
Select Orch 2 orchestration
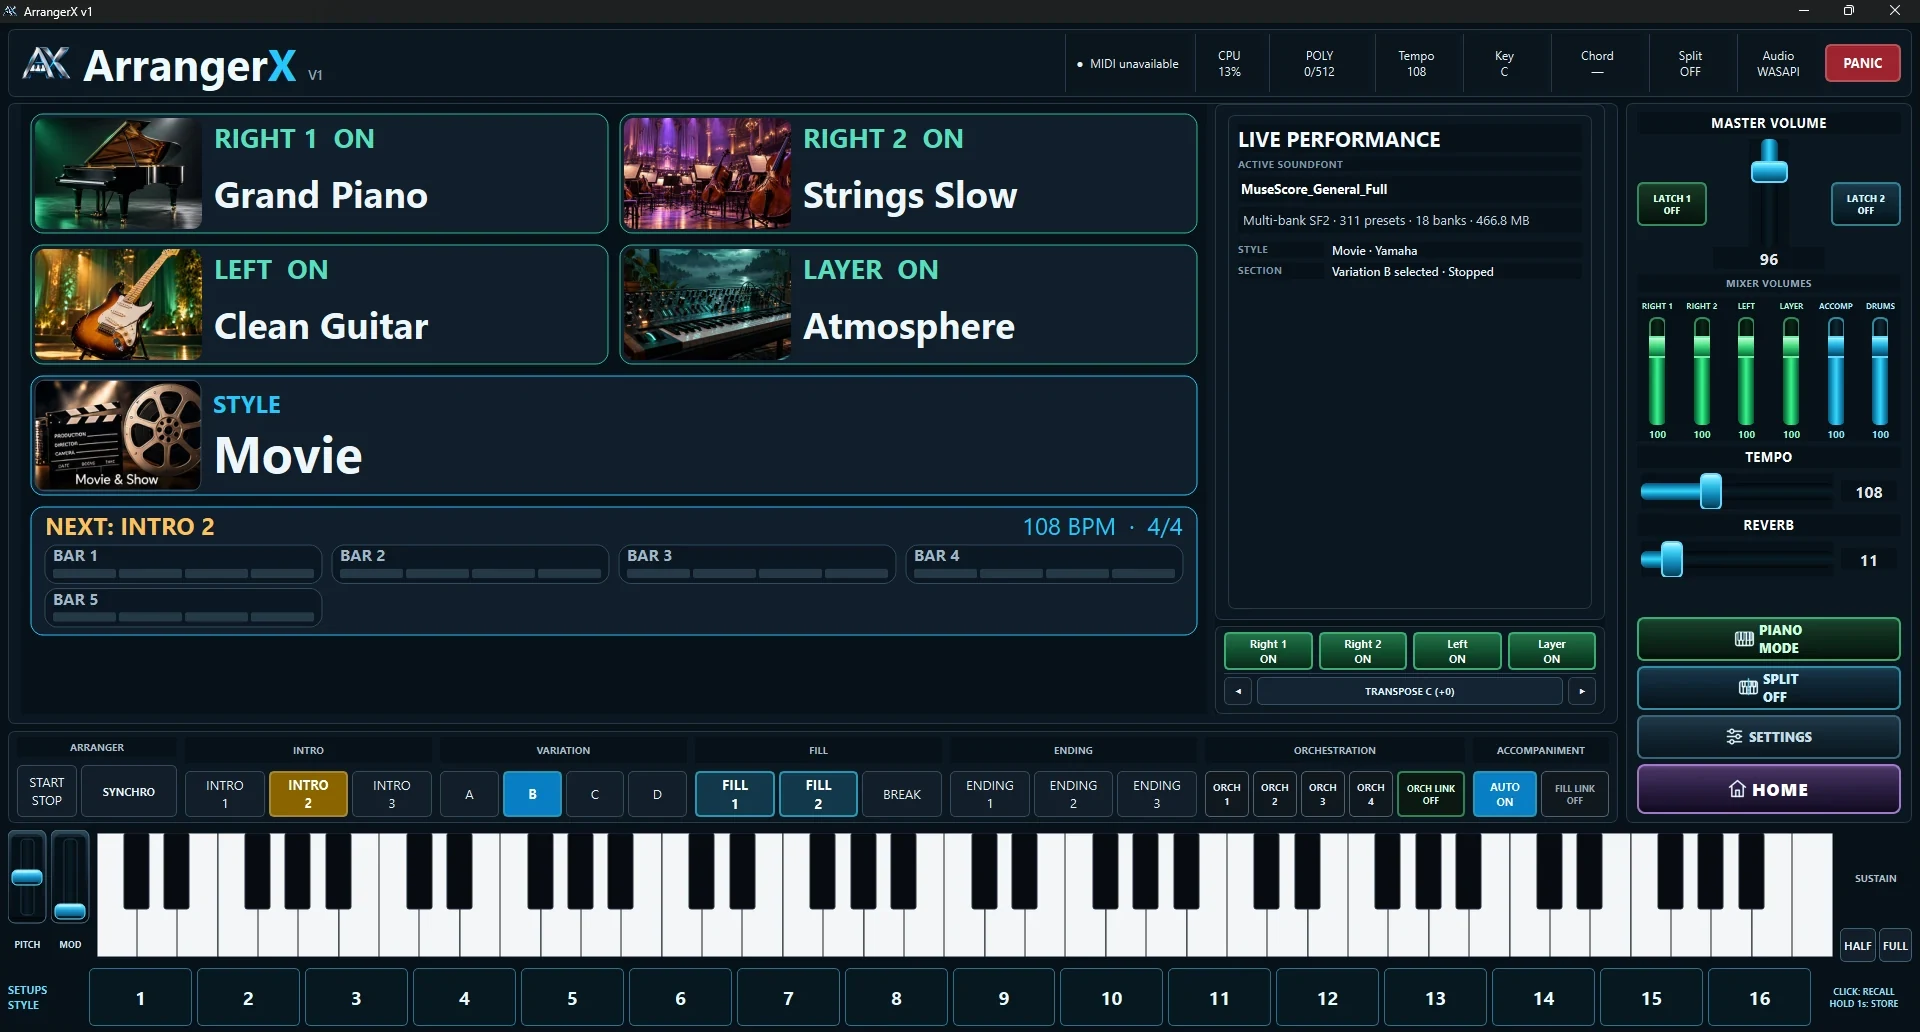click(1275, 794)
